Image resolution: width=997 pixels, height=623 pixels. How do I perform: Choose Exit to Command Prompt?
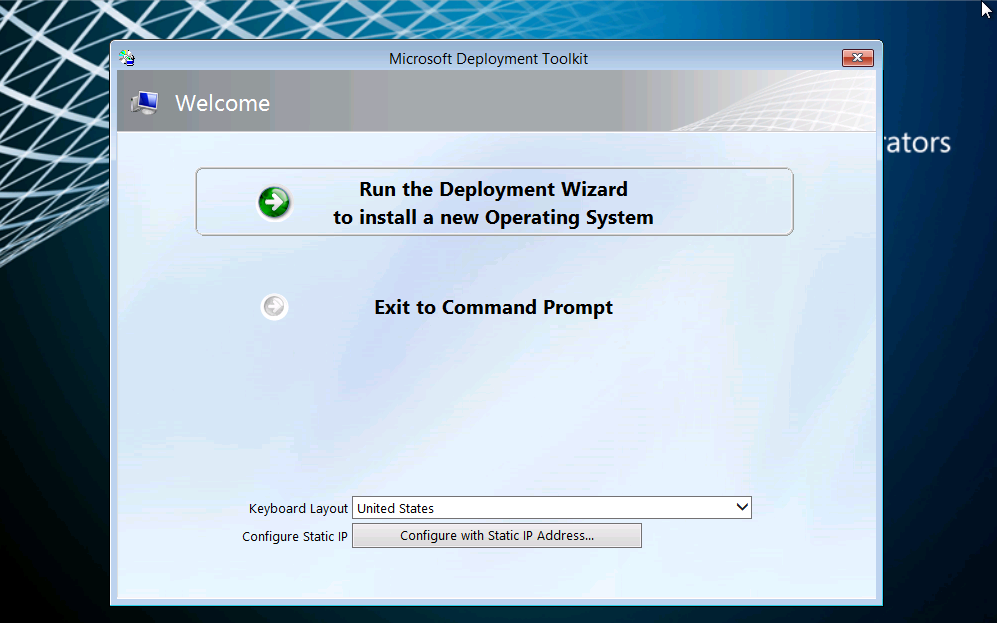[x=493, y=307]
